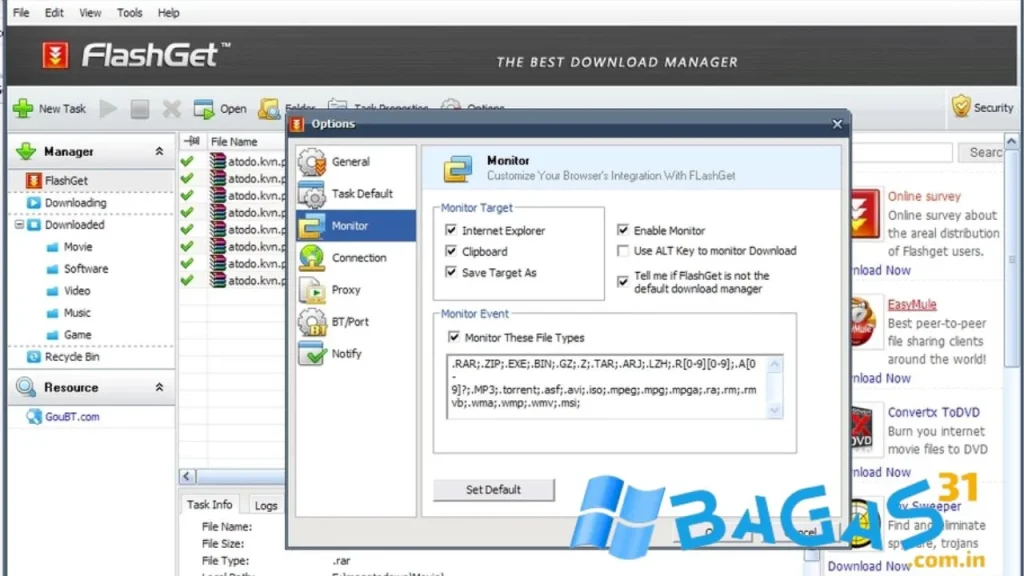
Task: Switch to the Logs tab
Action: pyautogui.click(x=265, y=505)
